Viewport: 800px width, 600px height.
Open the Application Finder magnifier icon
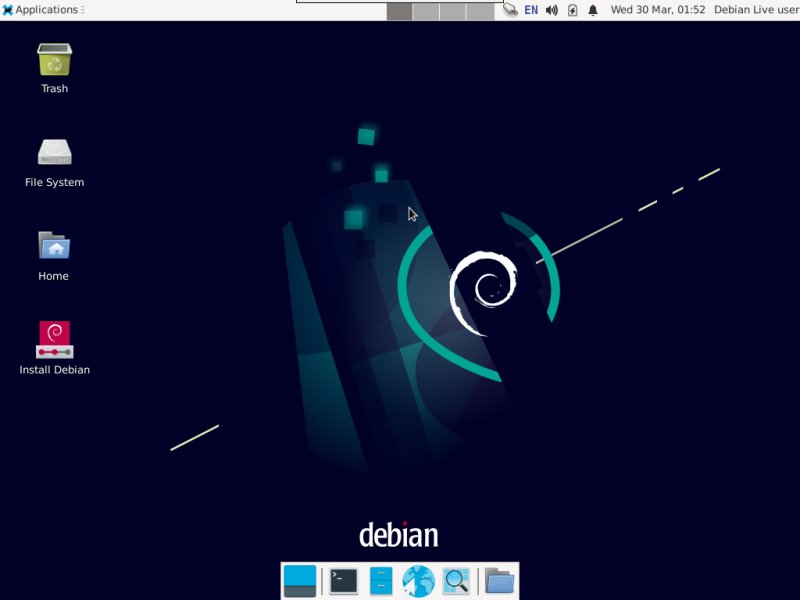[456, 581]
